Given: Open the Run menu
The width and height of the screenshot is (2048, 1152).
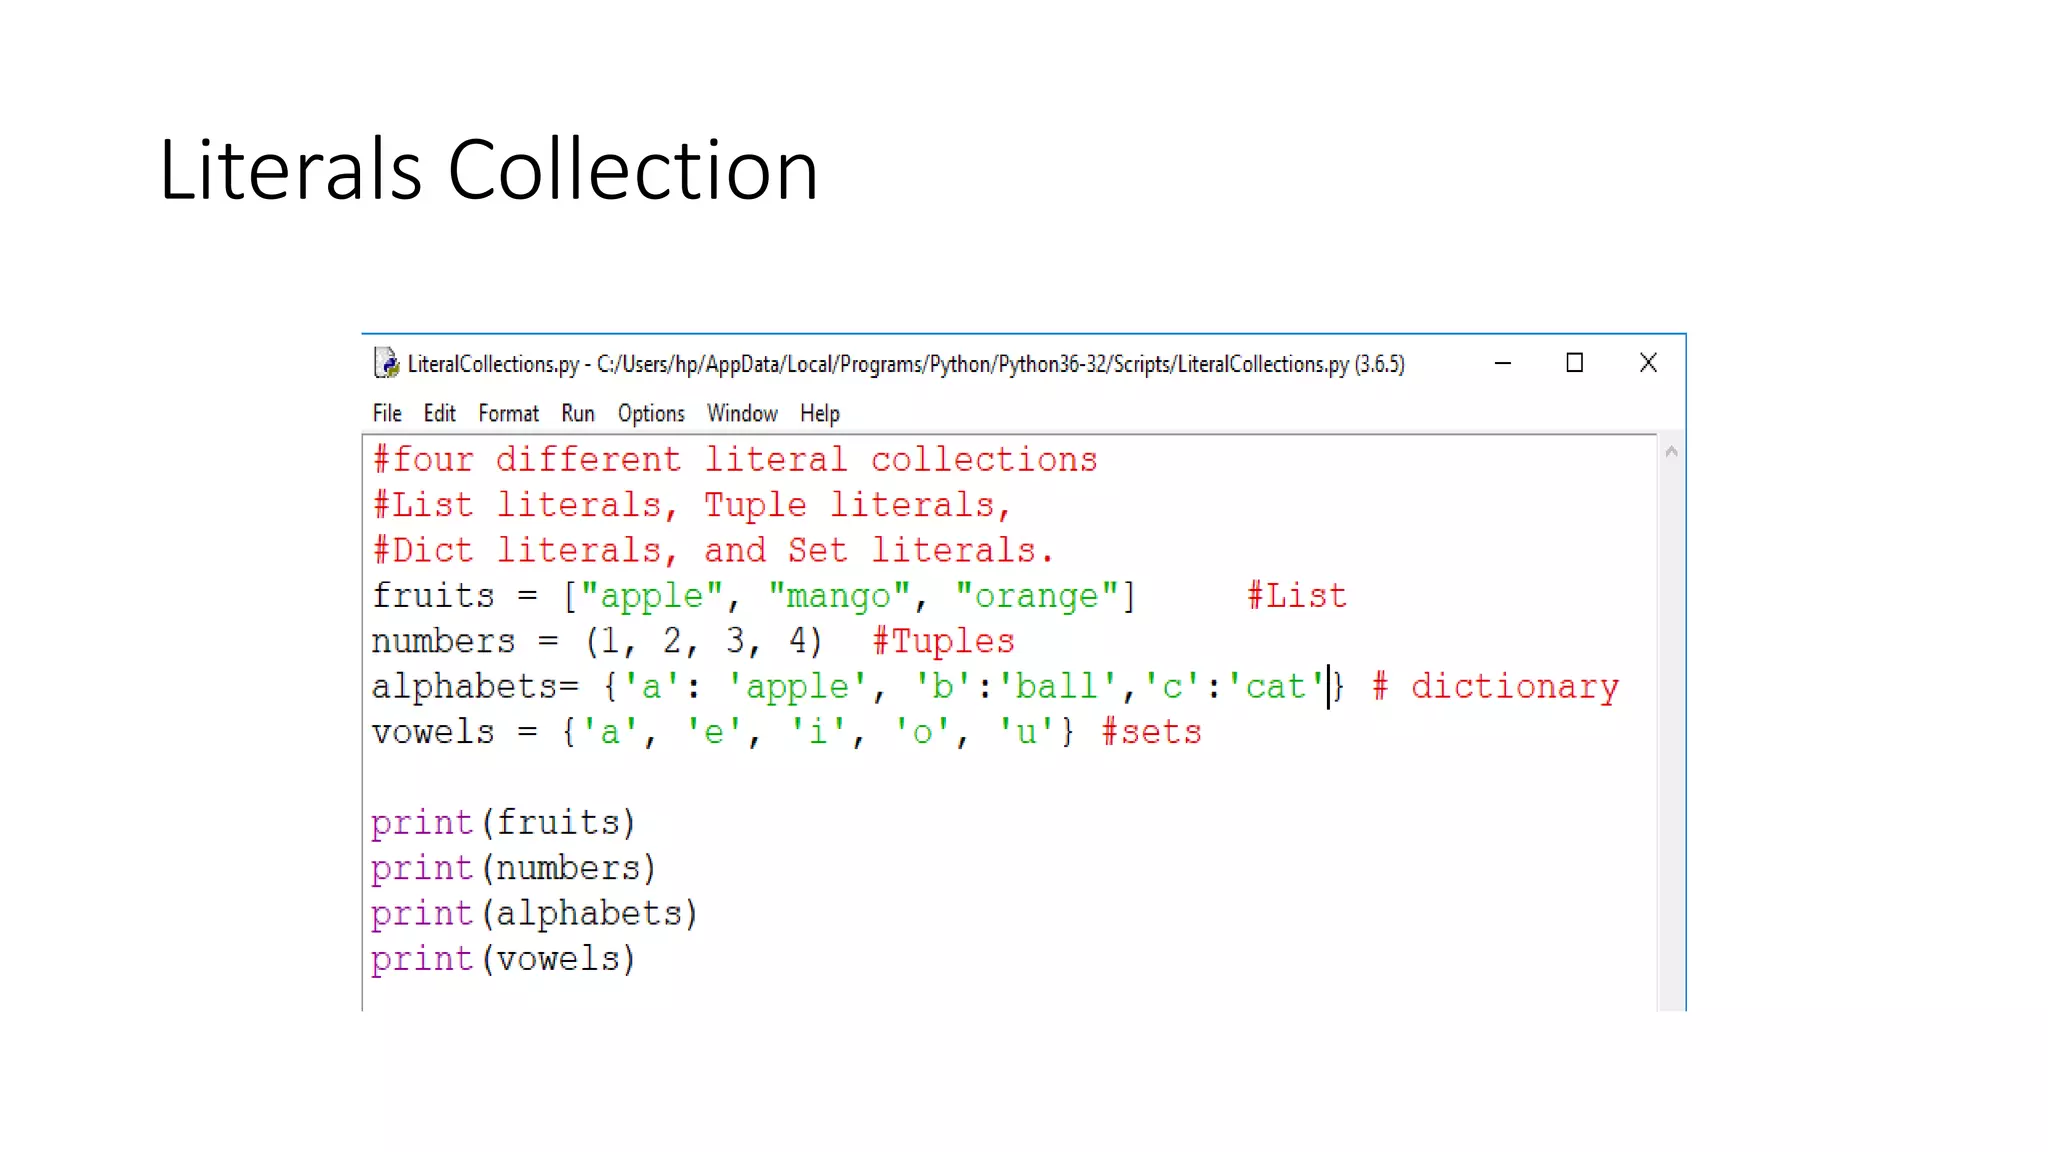Looking at the screenshot, I should pos(578,413).
